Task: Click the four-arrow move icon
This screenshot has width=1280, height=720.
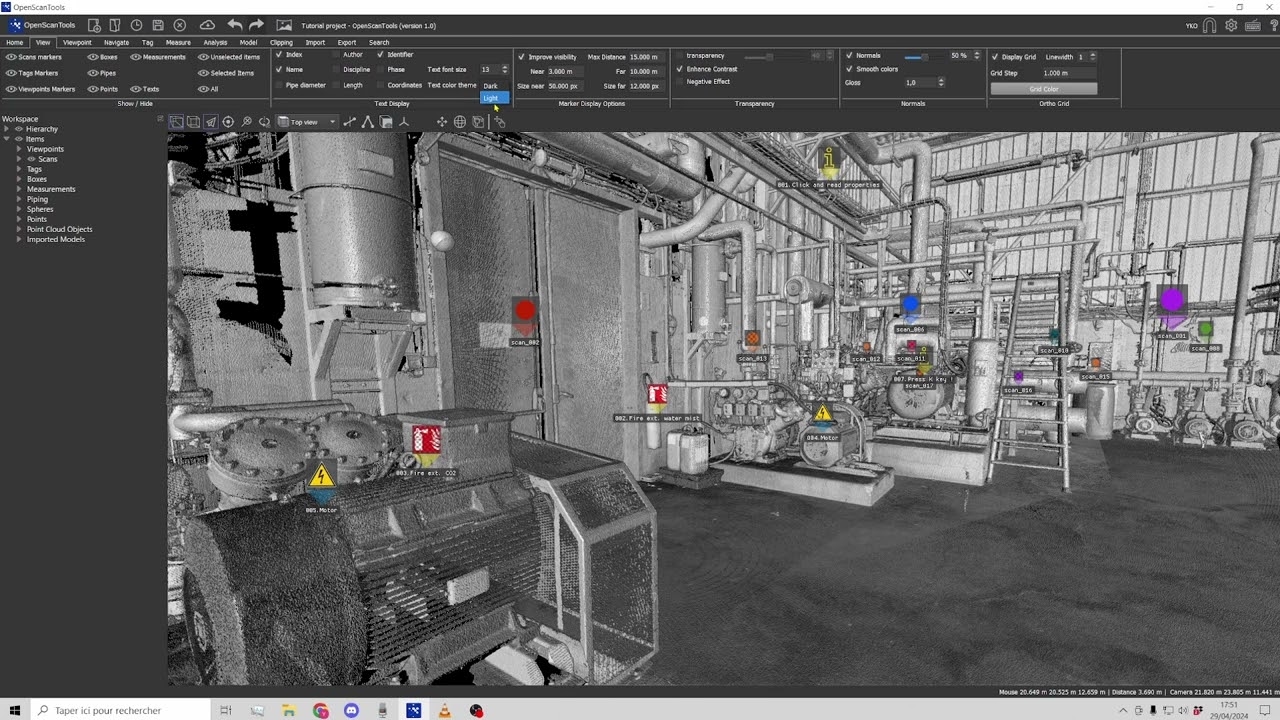Action: point(442,122)
